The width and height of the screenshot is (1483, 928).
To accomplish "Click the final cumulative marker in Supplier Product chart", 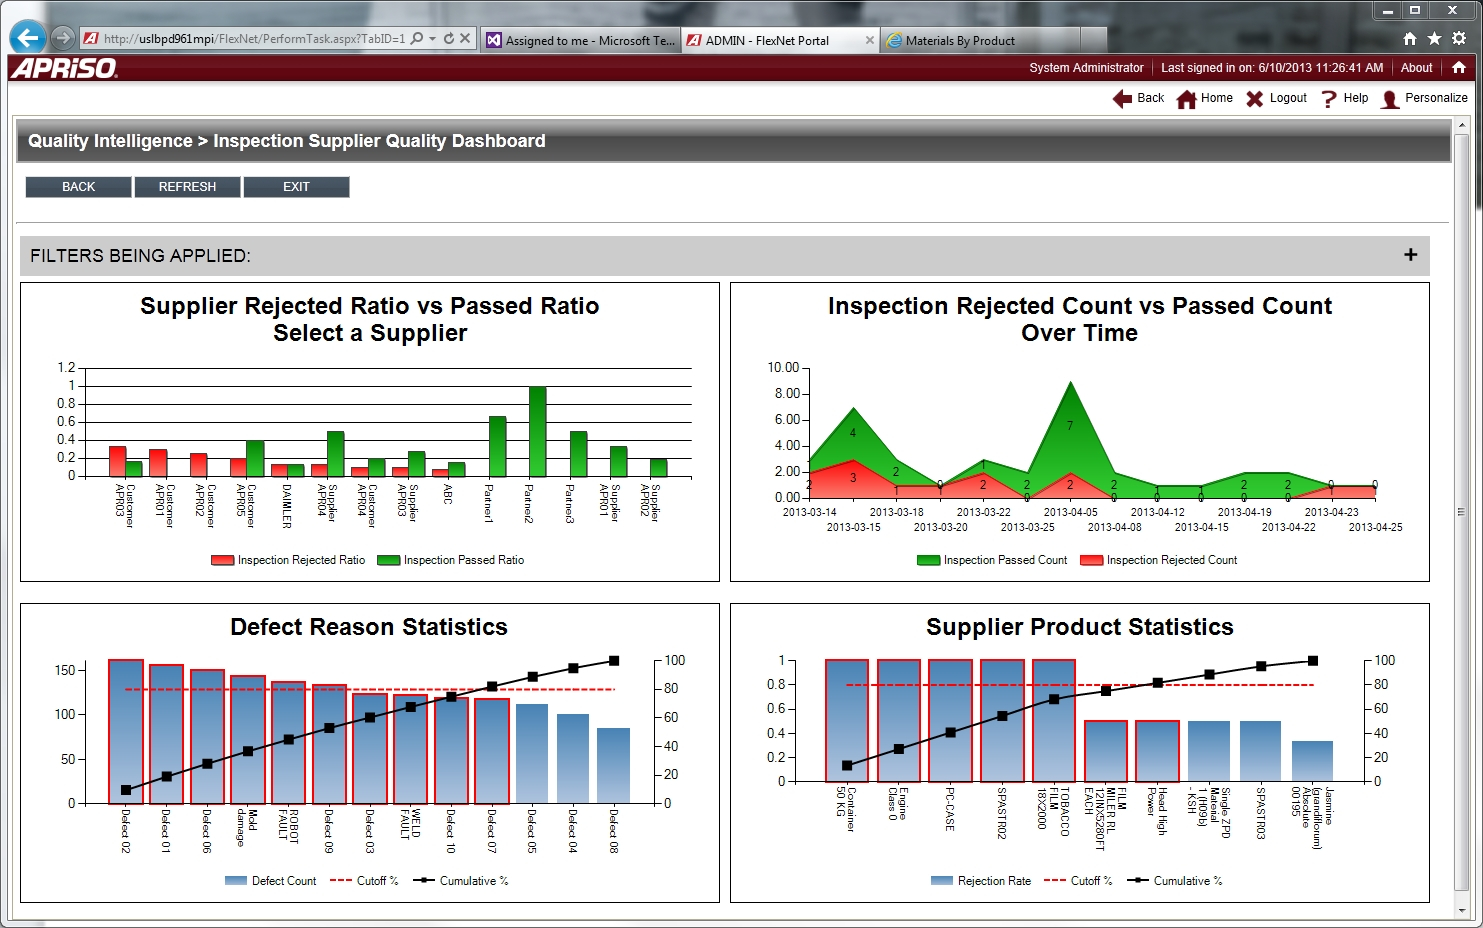I will [1313, 661].
